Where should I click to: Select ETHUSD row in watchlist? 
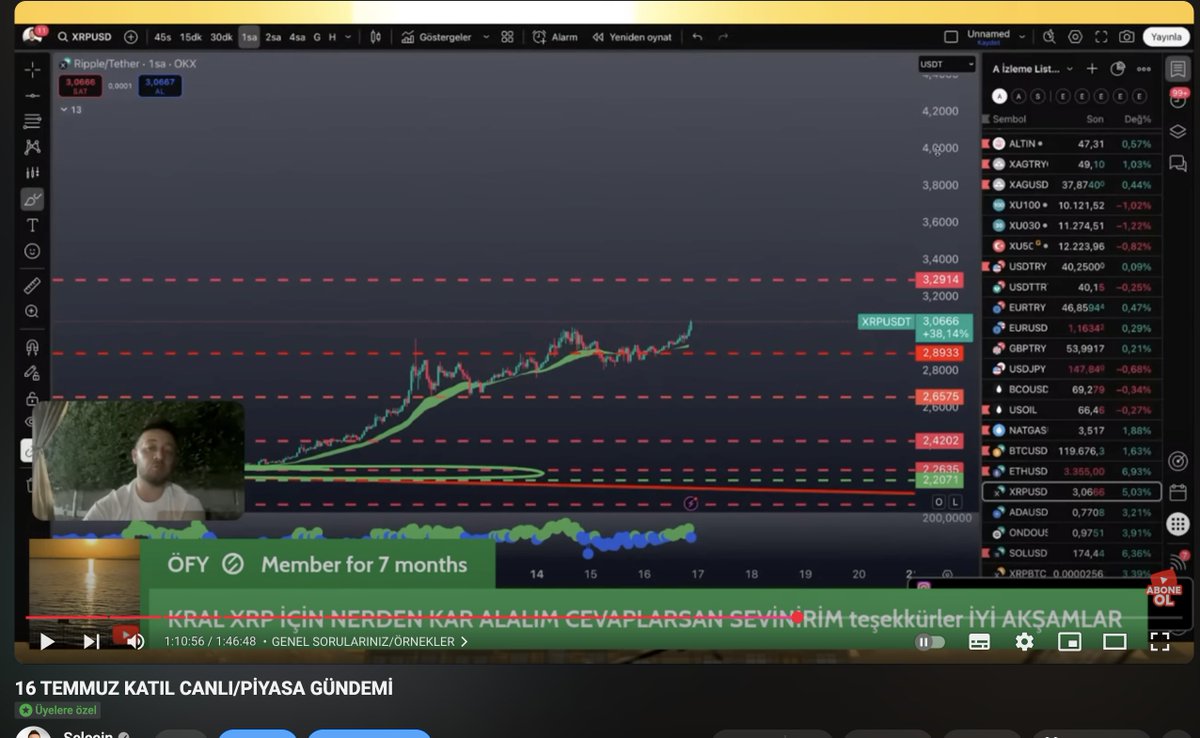pyautogui.click(x=1071, y=471)
